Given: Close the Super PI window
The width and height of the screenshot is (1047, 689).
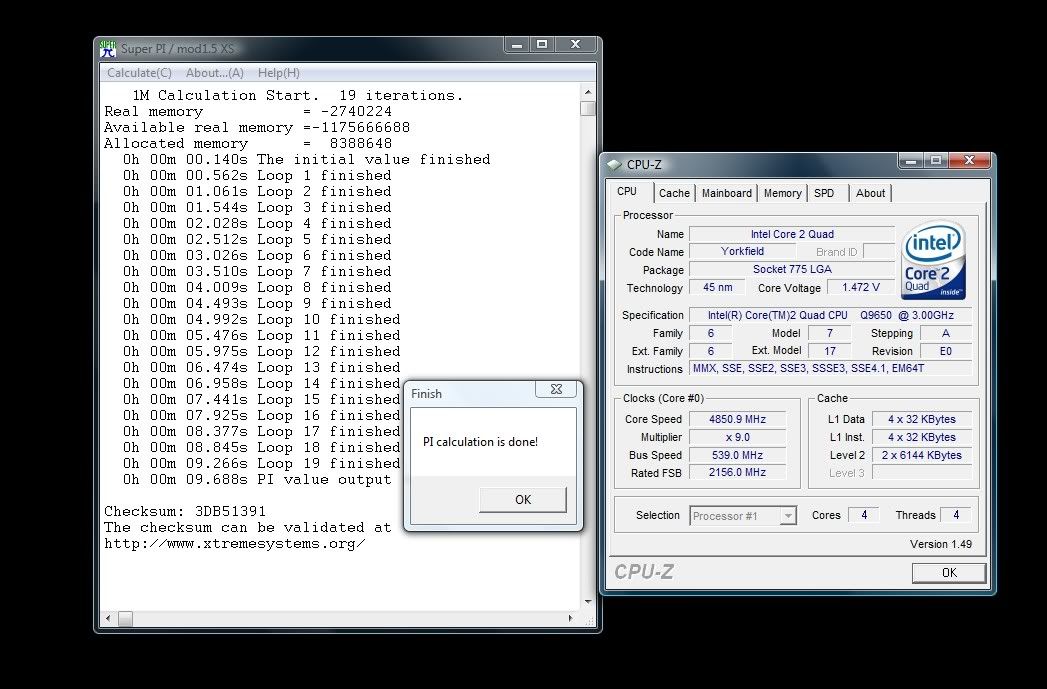Looking at the screenshot, I should pyautogui.click(x=576, y=45).
